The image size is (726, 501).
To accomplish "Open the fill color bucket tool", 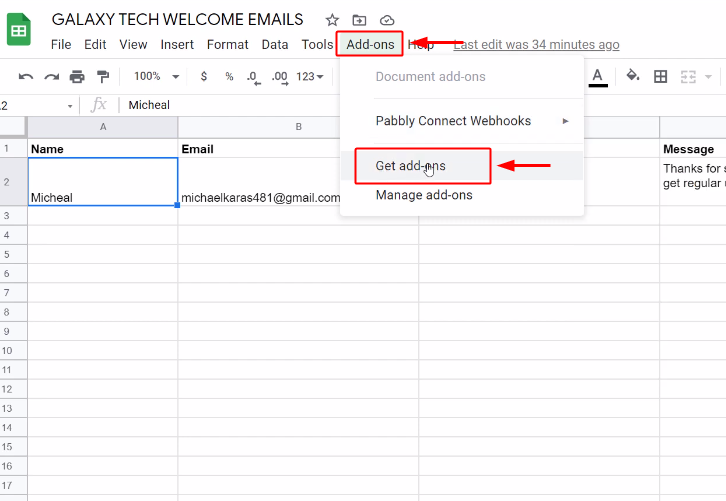I will [632, 75].
